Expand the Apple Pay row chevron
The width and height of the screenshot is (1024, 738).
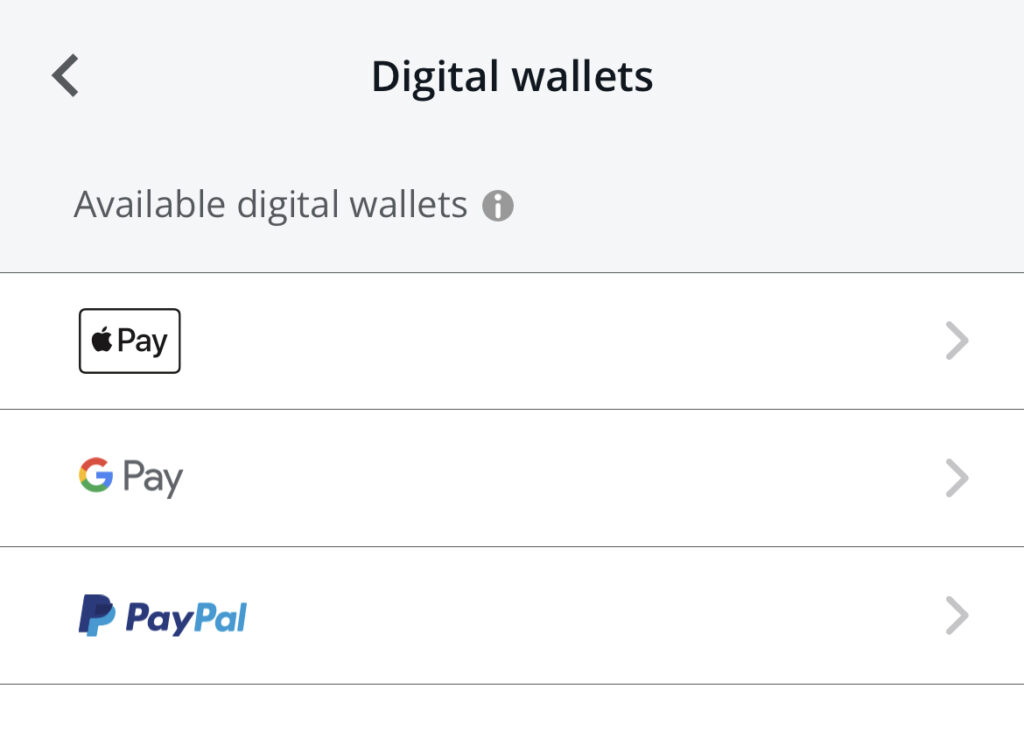pos(957,340)
